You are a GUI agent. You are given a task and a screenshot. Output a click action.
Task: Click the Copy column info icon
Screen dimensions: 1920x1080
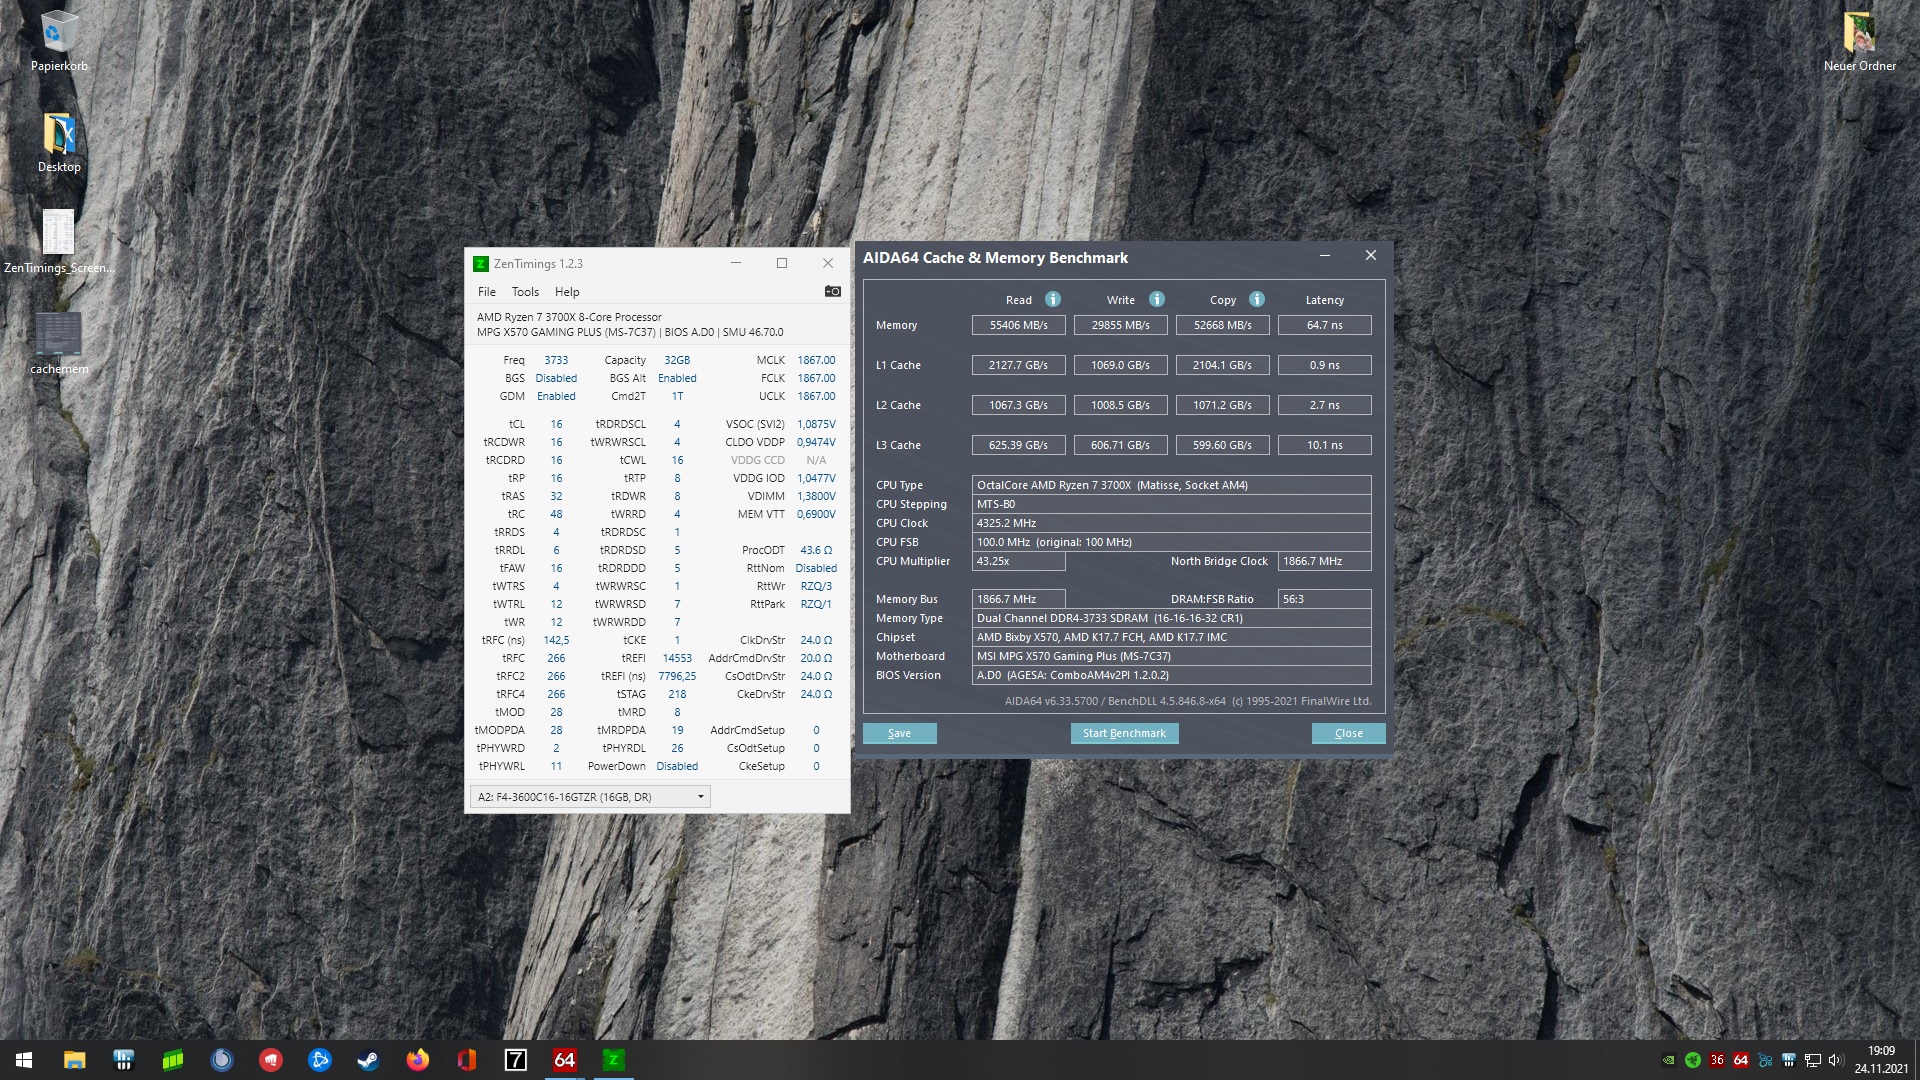pos(1257,299)
